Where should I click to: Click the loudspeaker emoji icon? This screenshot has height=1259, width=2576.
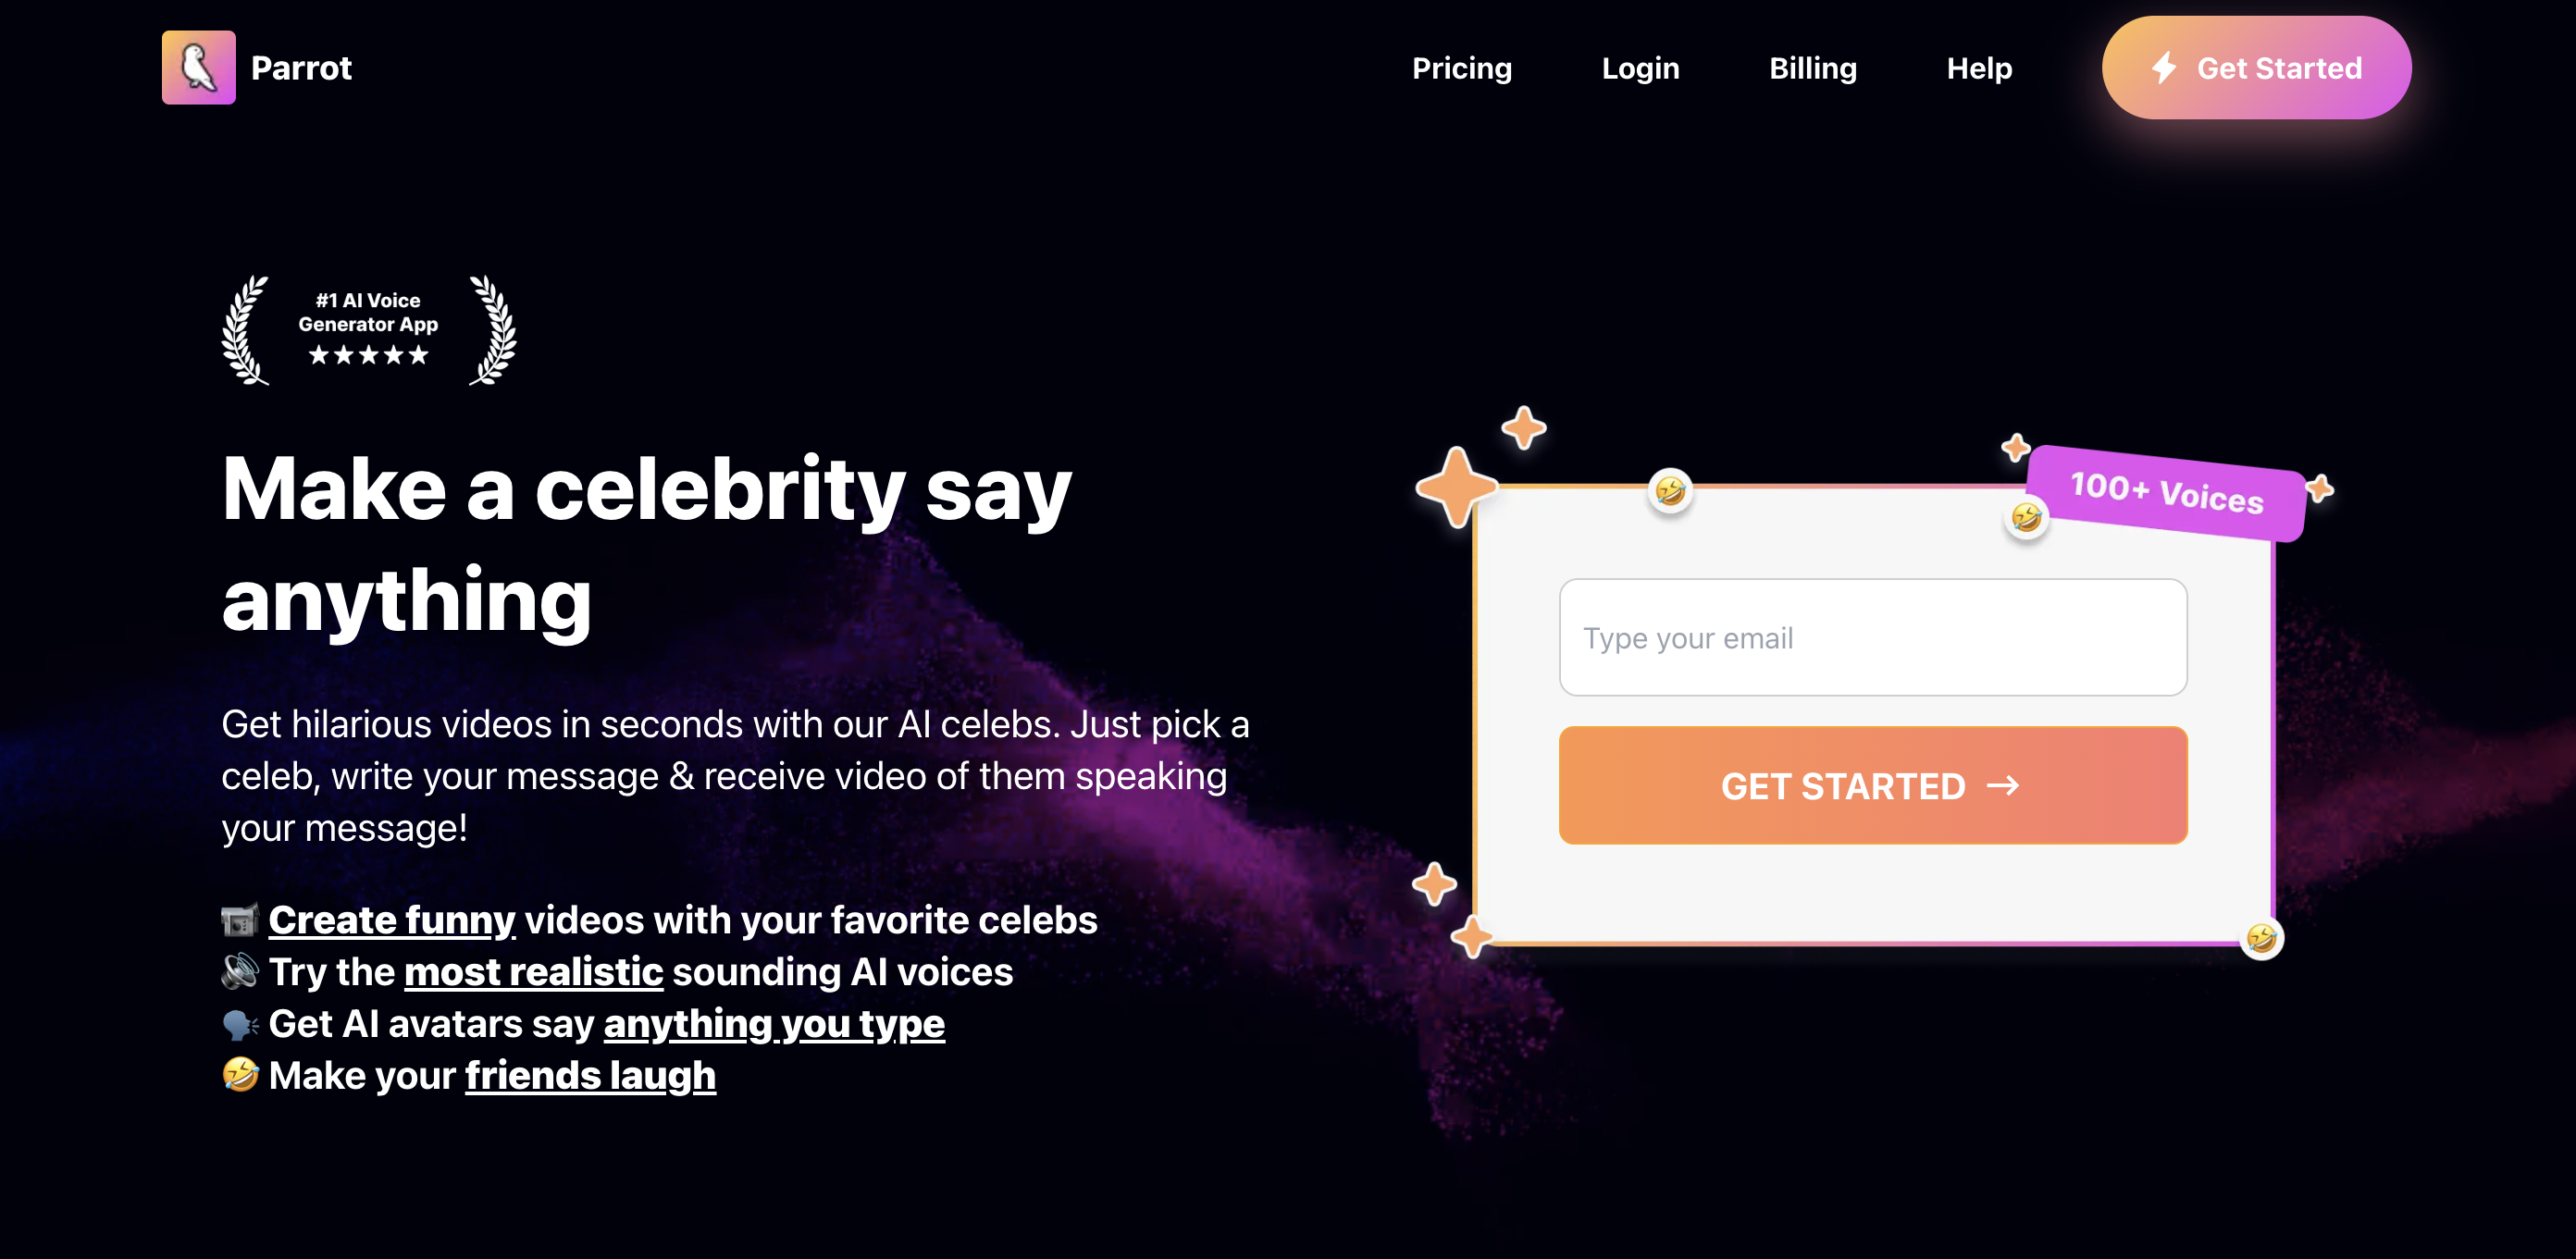[x=240, y=972]
